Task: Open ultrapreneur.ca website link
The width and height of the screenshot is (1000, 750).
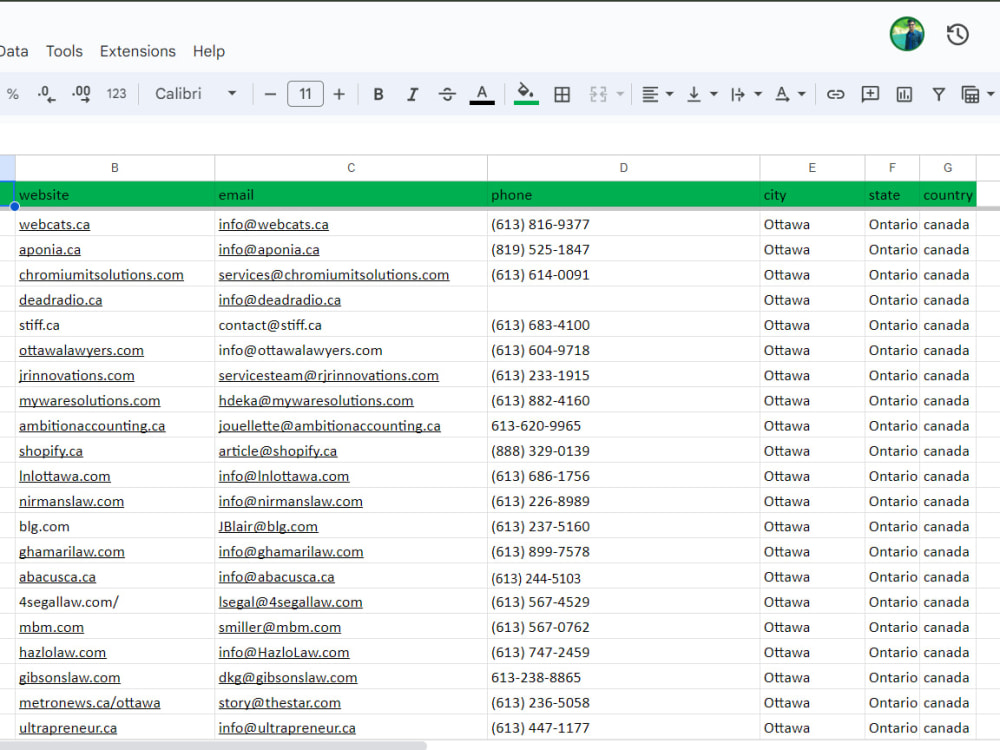Action: click(x=68, y=728)
